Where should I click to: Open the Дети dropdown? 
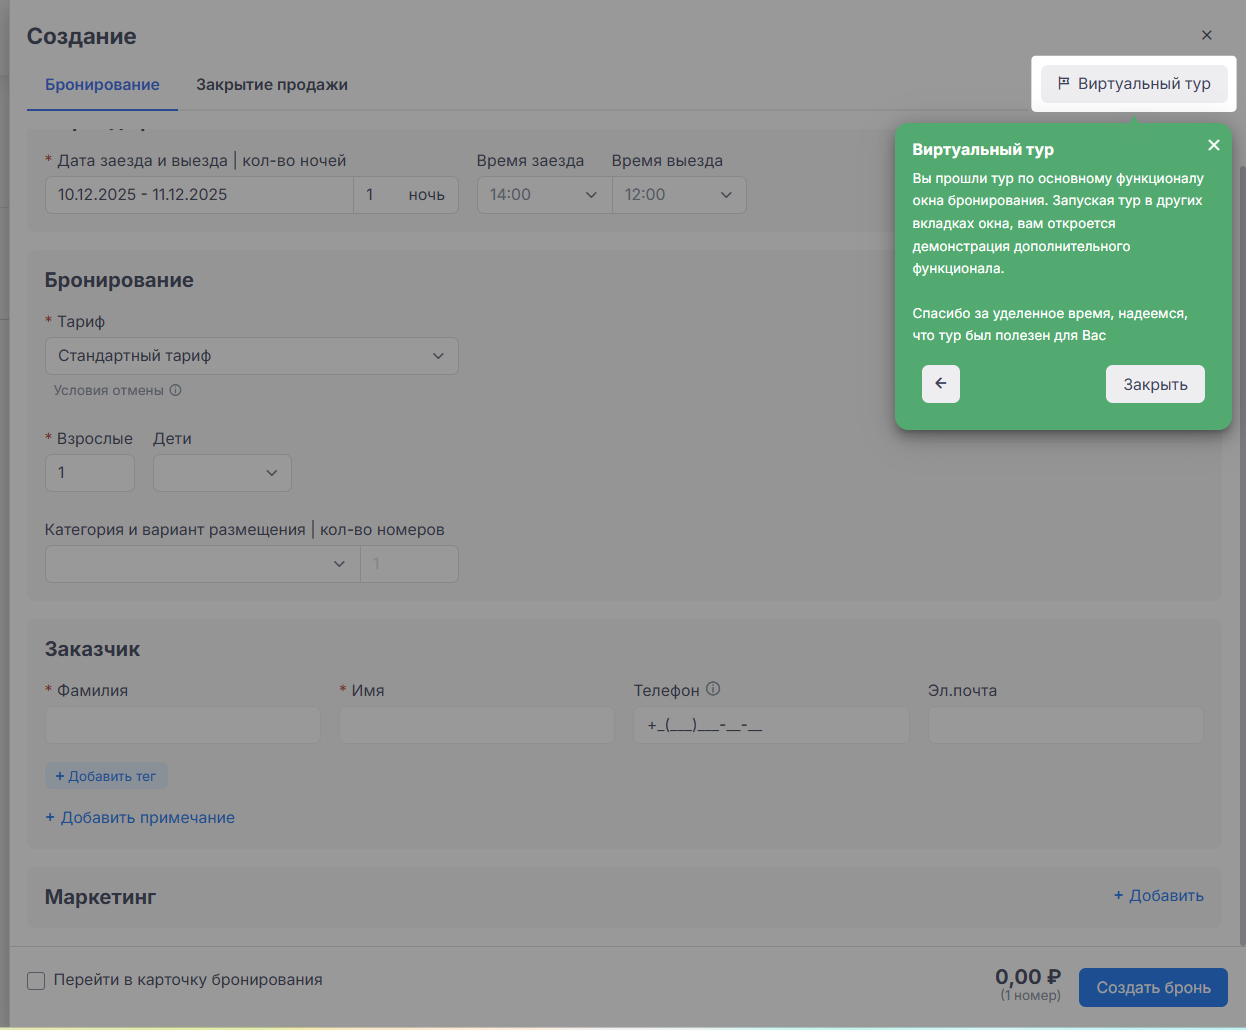coord(222,473)
